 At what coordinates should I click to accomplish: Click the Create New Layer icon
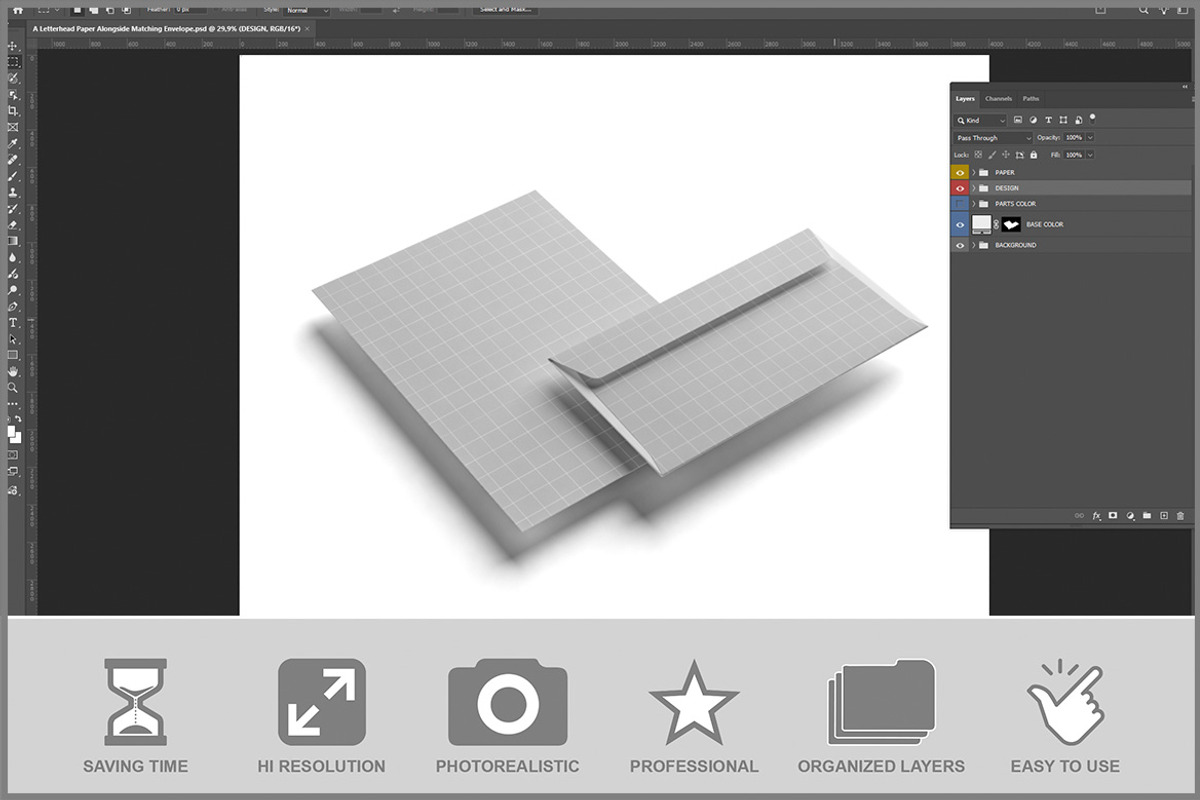click(x=1164, y=515)
